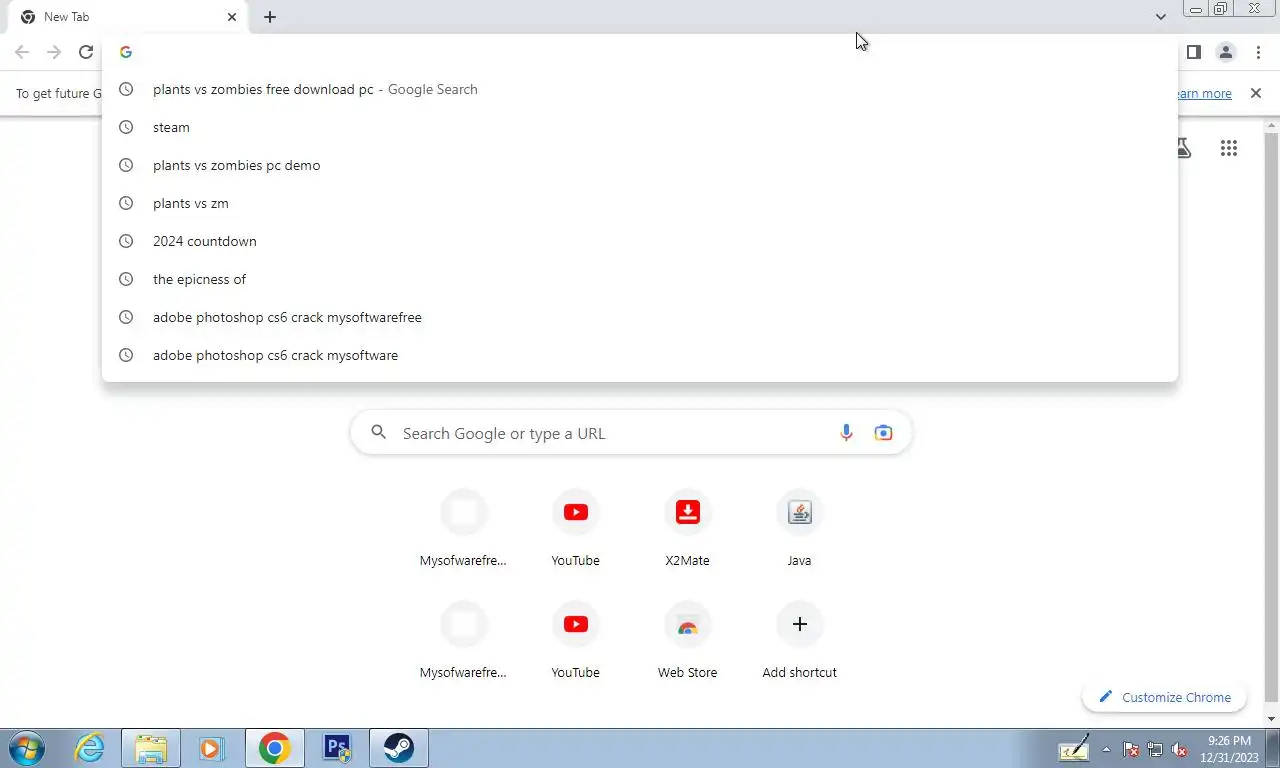1280x768 pixels.
Task: Open the Java shortcut
Action: point(799,530)
